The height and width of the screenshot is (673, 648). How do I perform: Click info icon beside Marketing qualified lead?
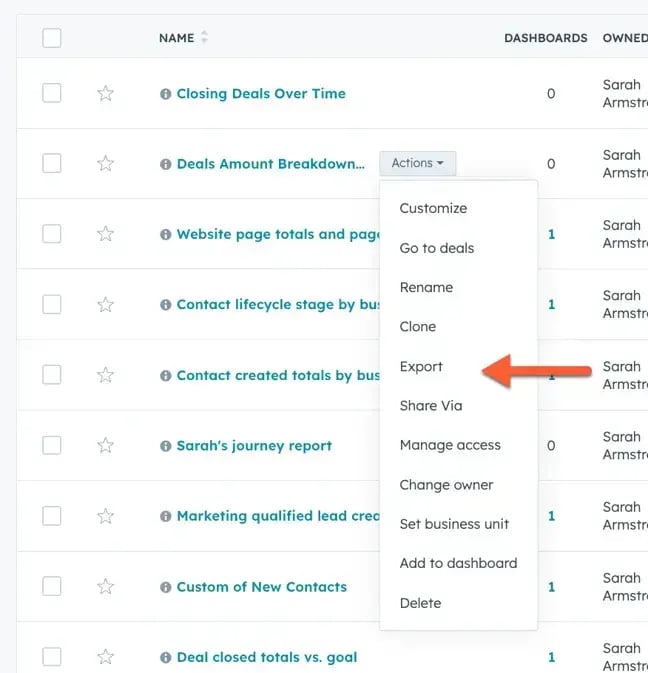[166, 516]
